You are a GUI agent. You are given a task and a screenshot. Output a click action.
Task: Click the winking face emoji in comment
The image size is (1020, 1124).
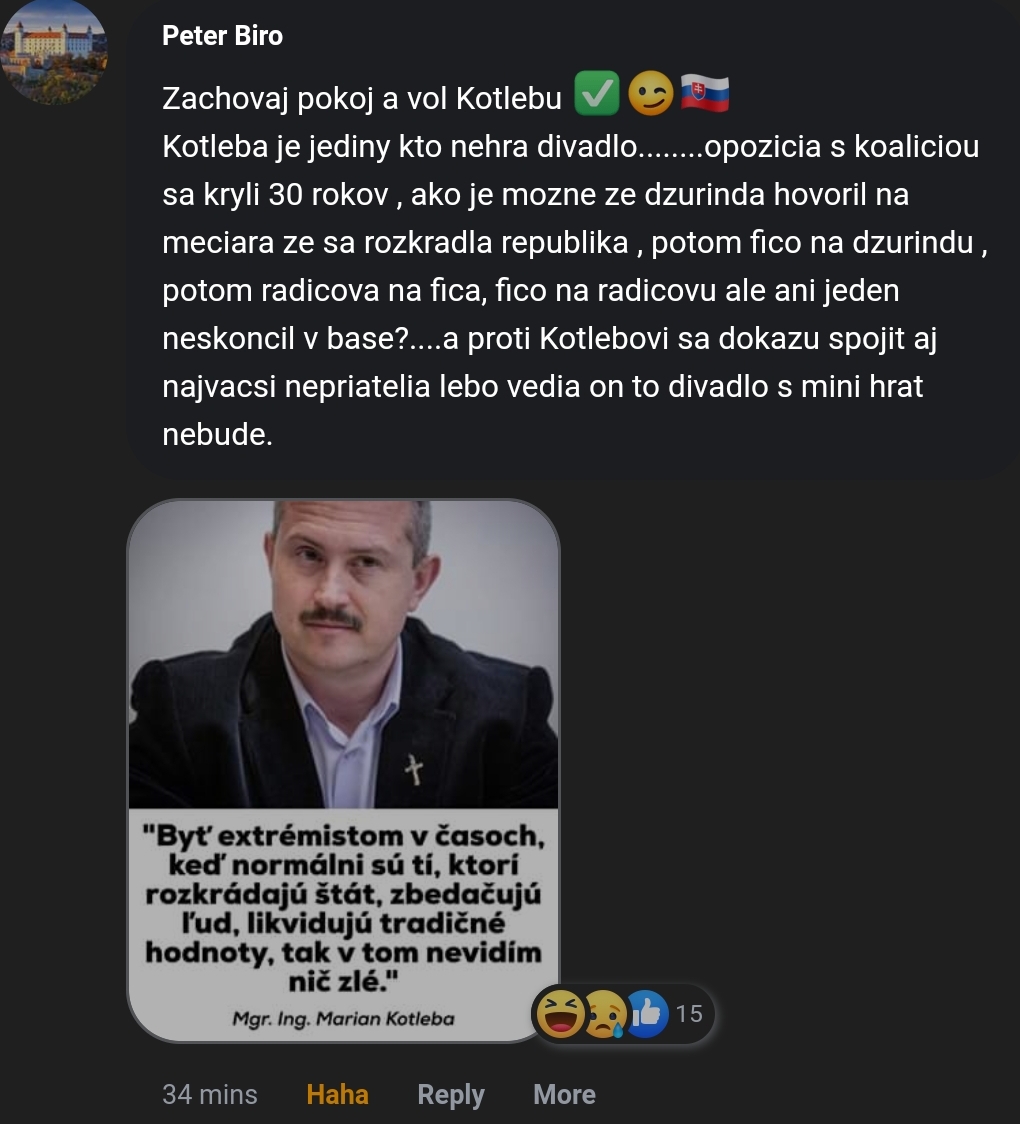pos(650,94)
